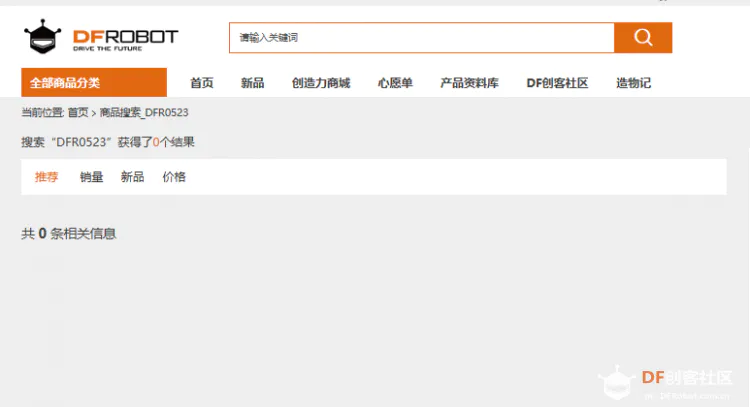The image size is (750, 407).
Task: Sort results by 销量 tab
Action: pos(91,177)
